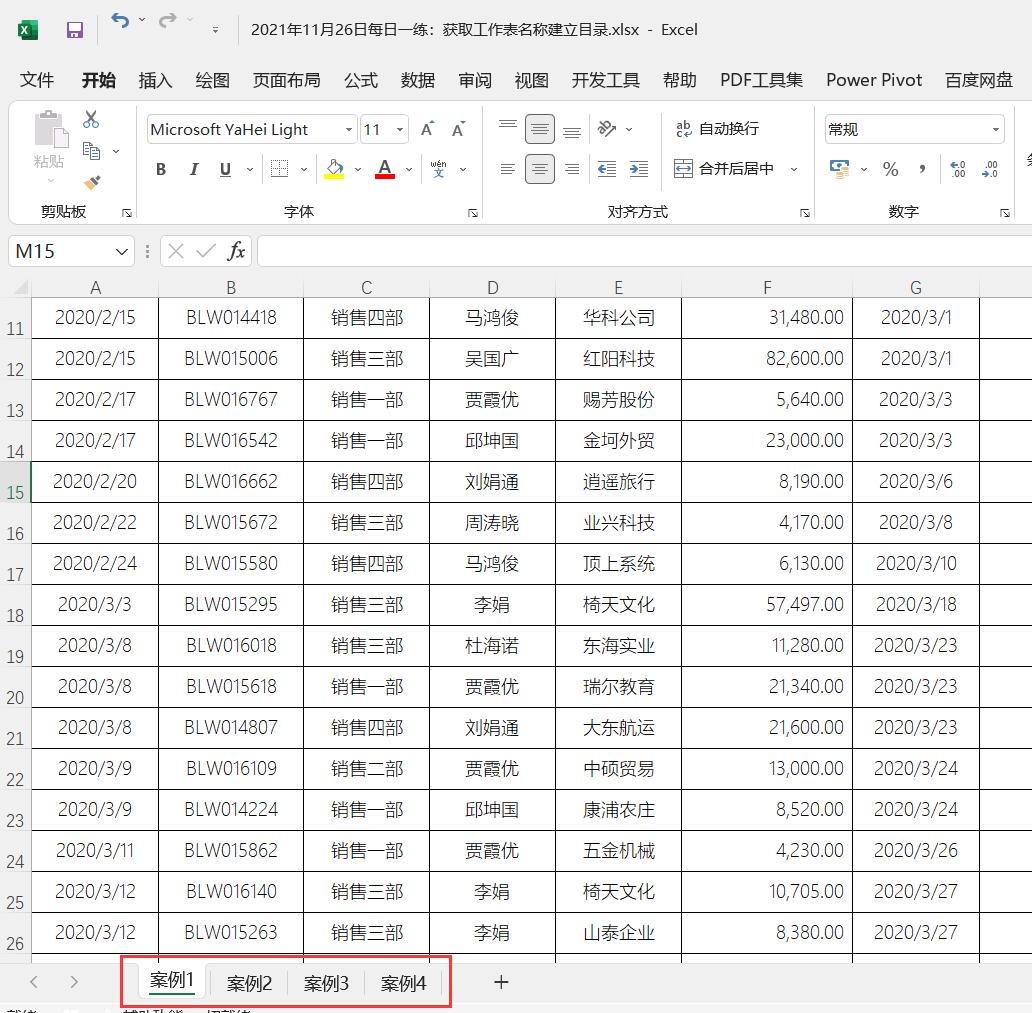Click the Undo arrow icon
This screenshot has height=1013, width=1032.
pyautogui.click(x=120, y=20)
